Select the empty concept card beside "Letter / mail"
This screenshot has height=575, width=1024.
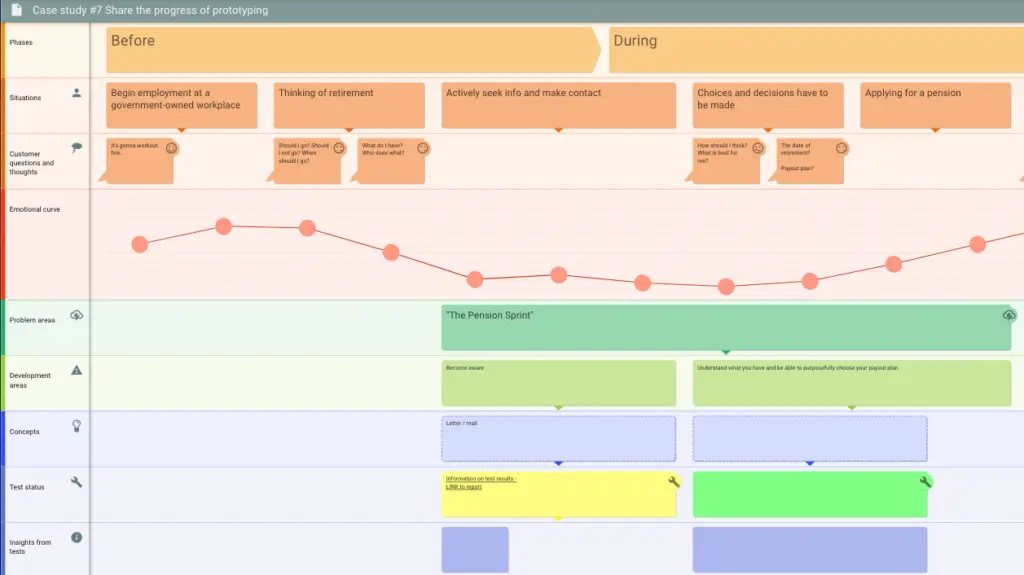810,439
